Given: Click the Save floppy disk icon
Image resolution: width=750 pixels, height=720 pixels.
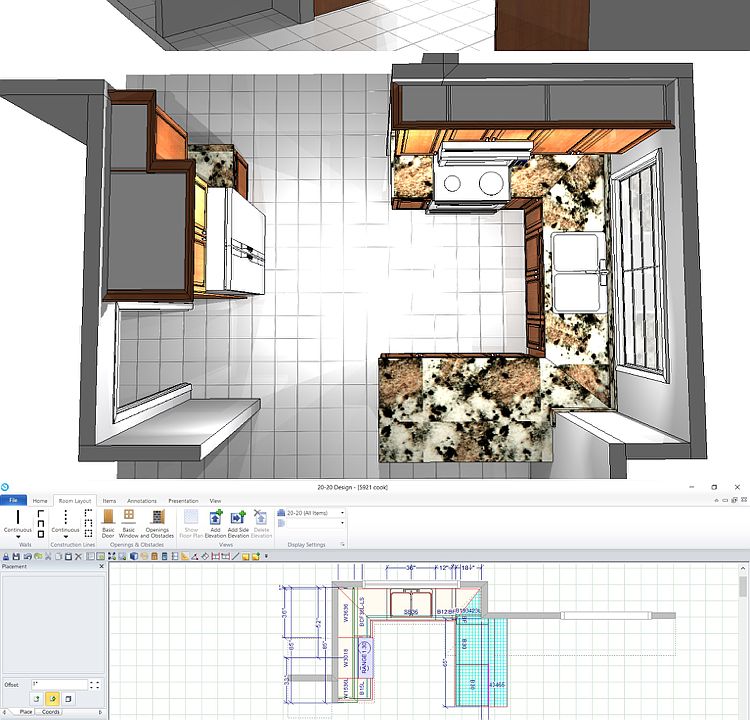Looking at the screenshot, I should tap(16, 556).
